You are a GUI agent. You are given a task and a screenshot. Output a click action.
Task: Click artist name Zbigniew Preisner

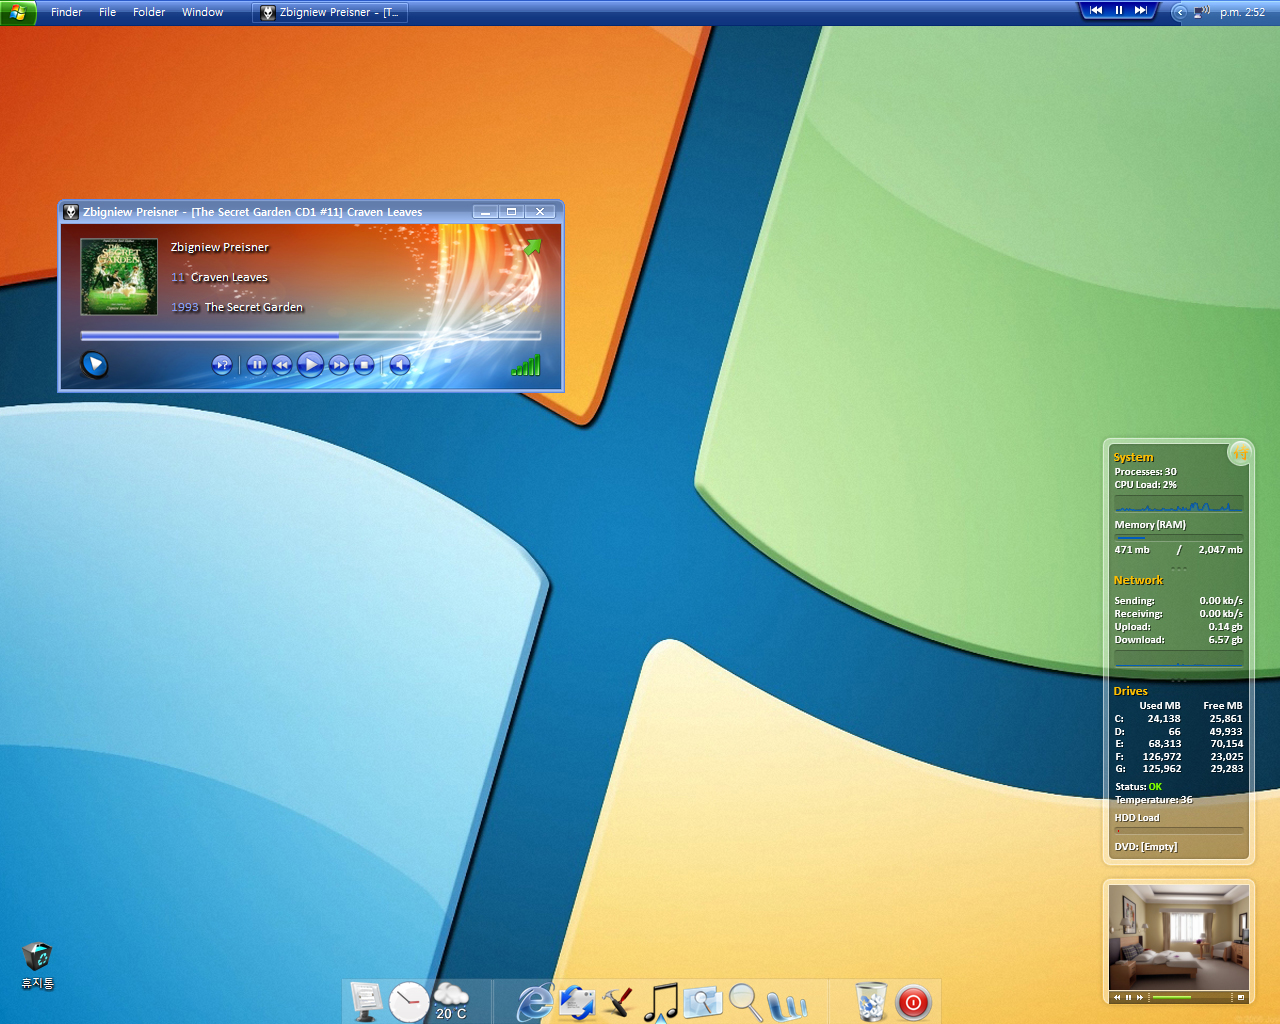pyautogui.click(x=220, y=247)
